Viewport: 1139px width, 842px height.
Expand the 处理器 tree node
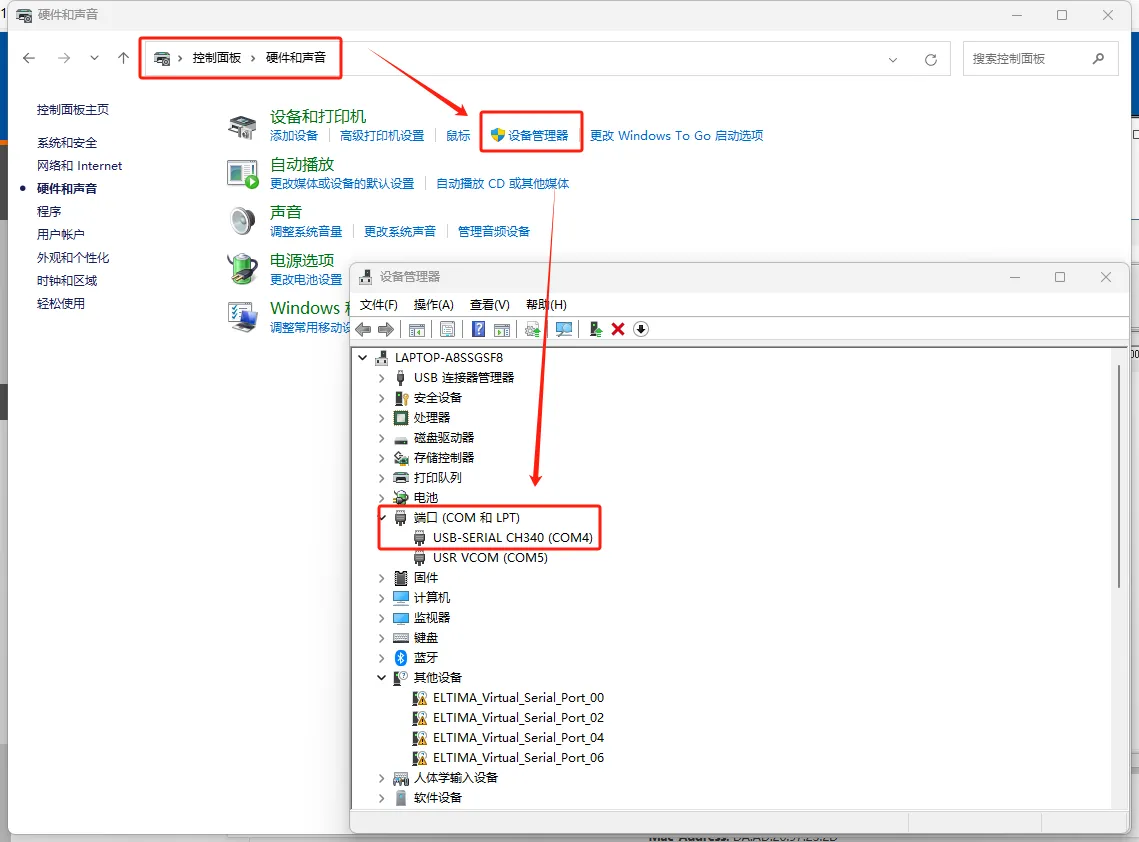coord(381,418)
